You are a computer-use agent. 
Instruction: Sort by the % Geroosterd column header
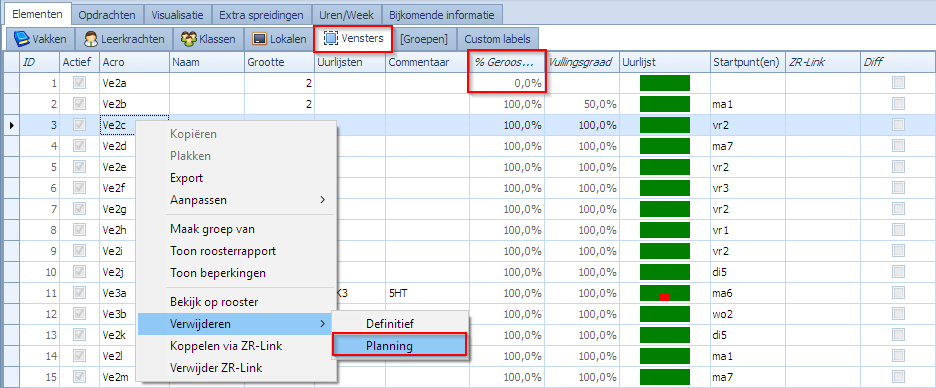coord(507,61)
